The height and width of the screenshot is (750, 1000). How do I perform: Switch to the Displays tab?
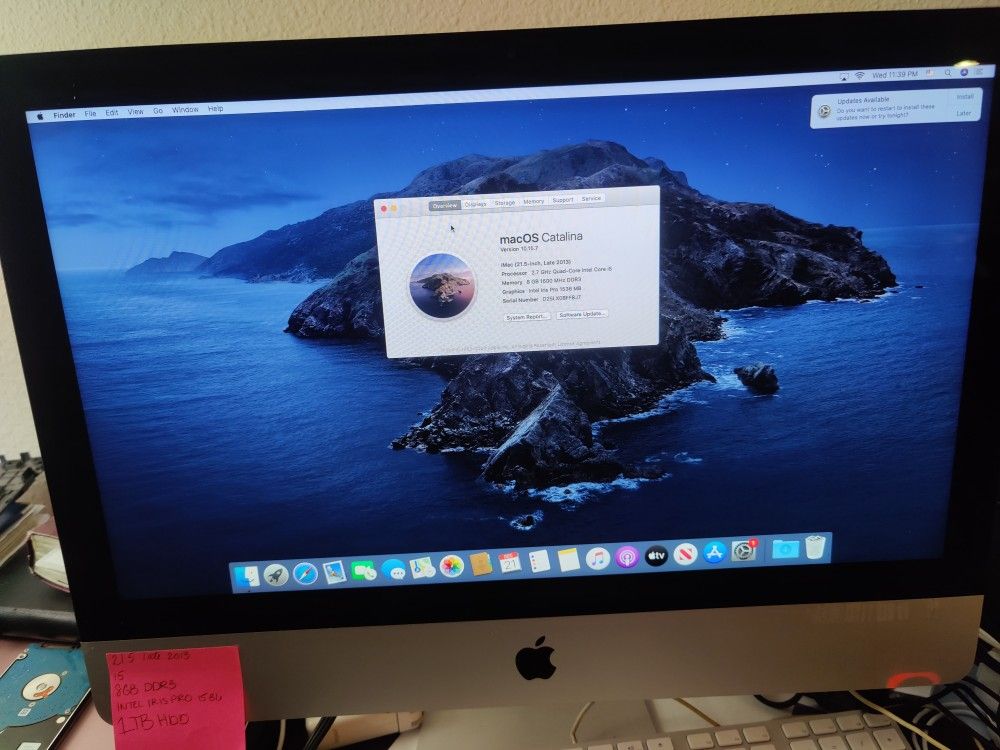tap(475, 204)
